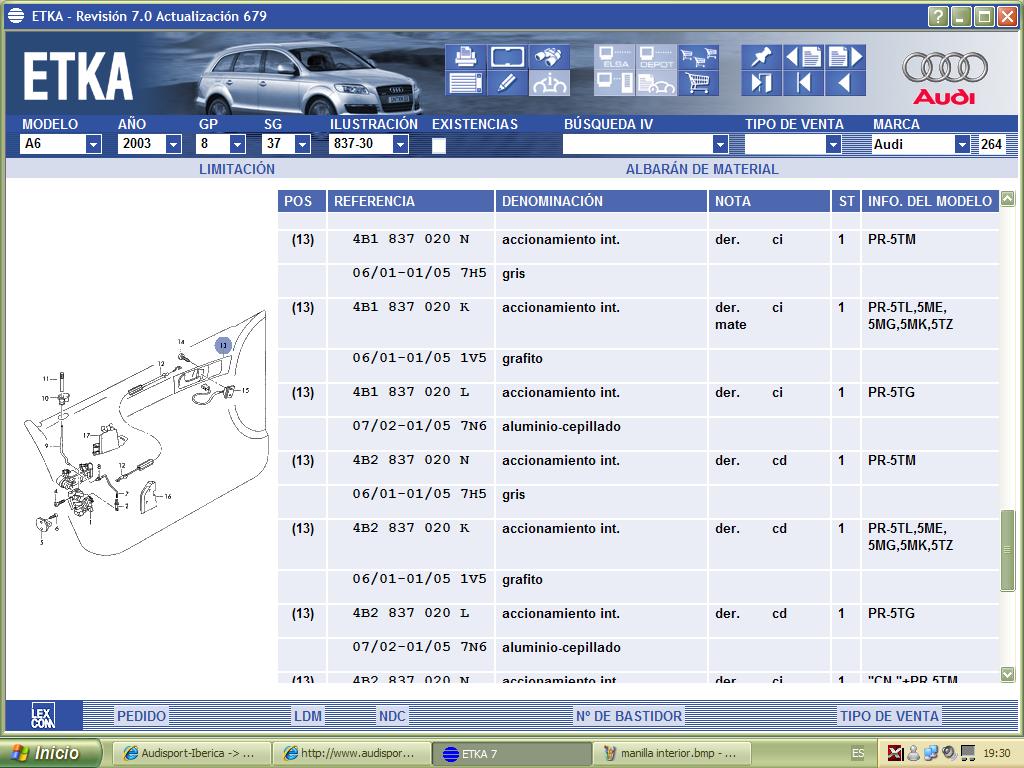
Task: Click the printer icon in toolbar
Action: point(465,57)
